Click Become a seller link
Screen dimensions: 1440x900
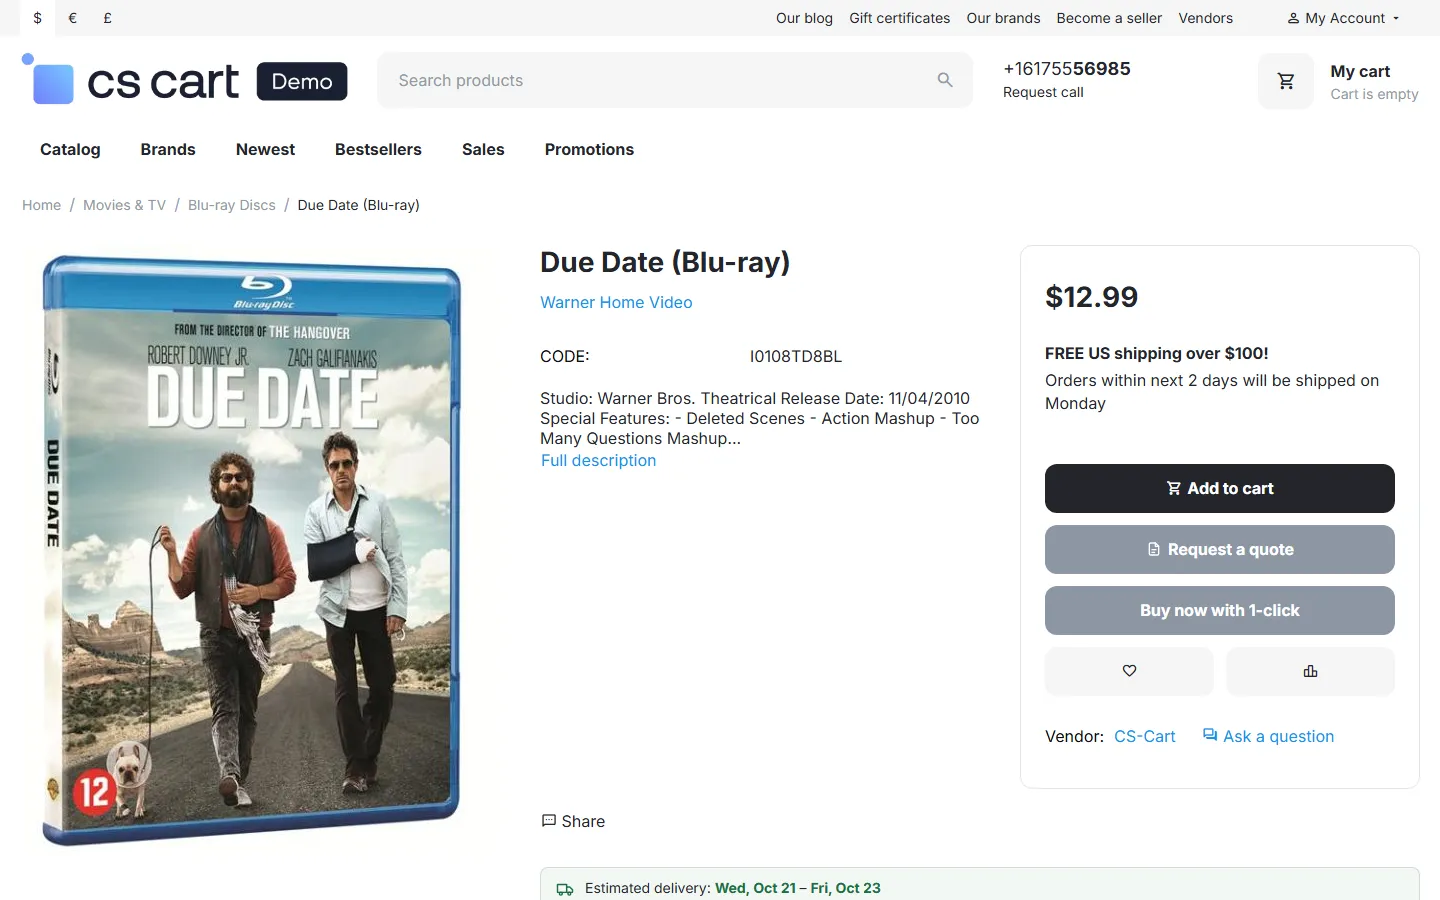click(1109, 18)
